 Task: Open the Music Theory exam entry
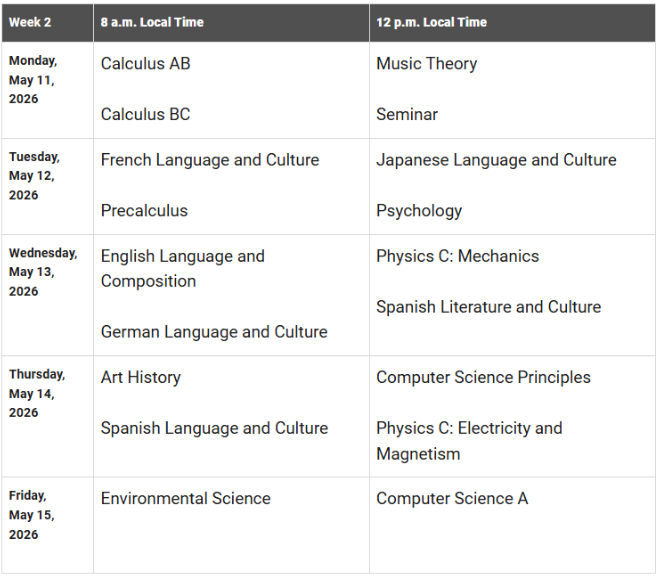pyautogui.click(x=426, y=63)
